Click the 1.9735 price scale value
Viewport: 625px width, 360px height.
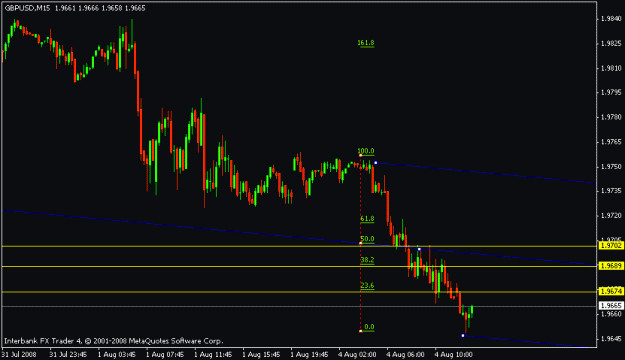[611, 191]
